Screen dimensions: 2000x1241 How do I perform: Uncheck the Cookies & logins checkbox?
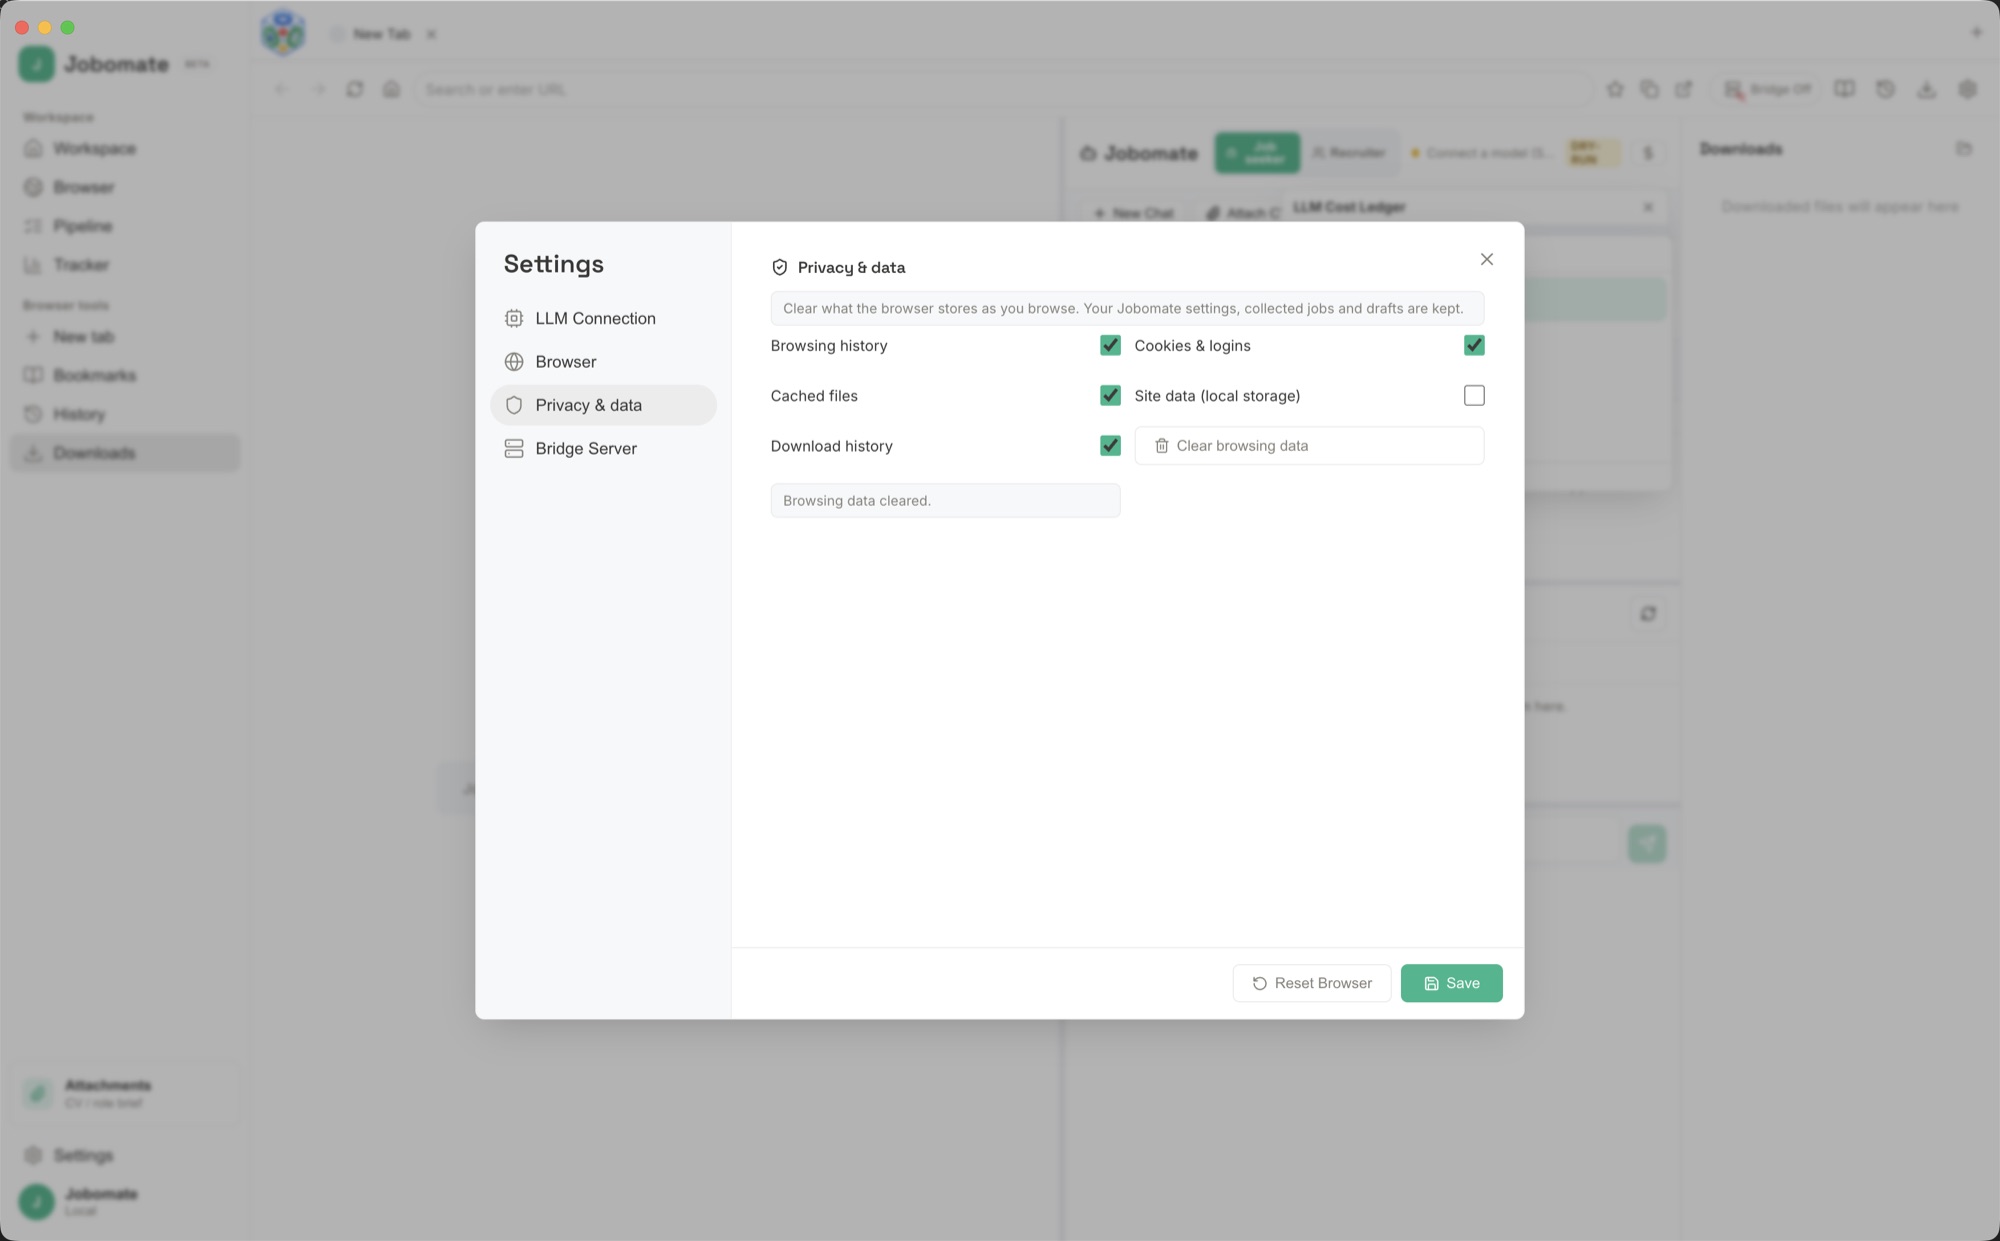tap(1474, 346)
